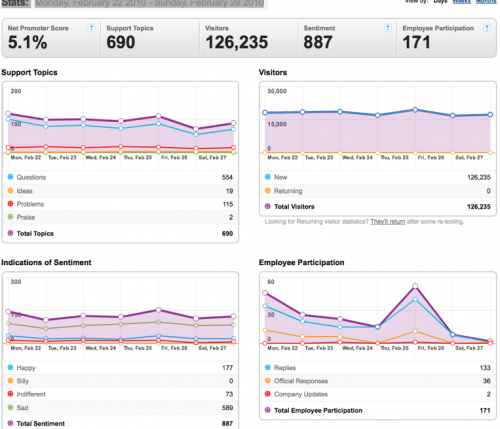
Task: Open the Sentiment help question-mark icon
Action: tap(387, 28)
